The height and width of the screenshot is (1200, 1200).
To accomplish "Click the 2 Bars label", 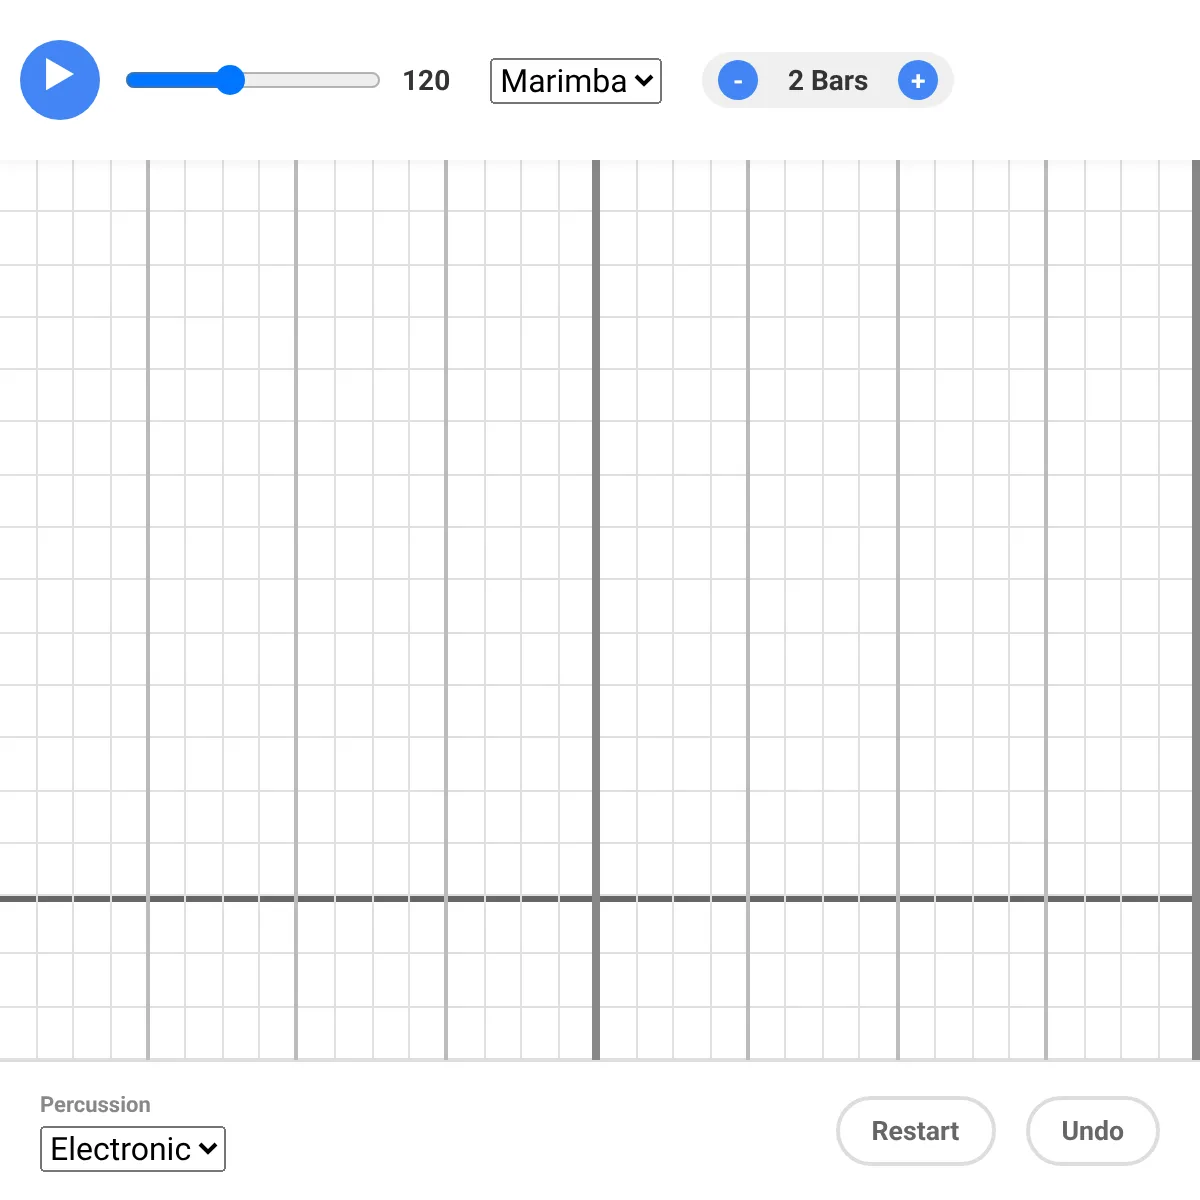I will [x=828, y=80].
